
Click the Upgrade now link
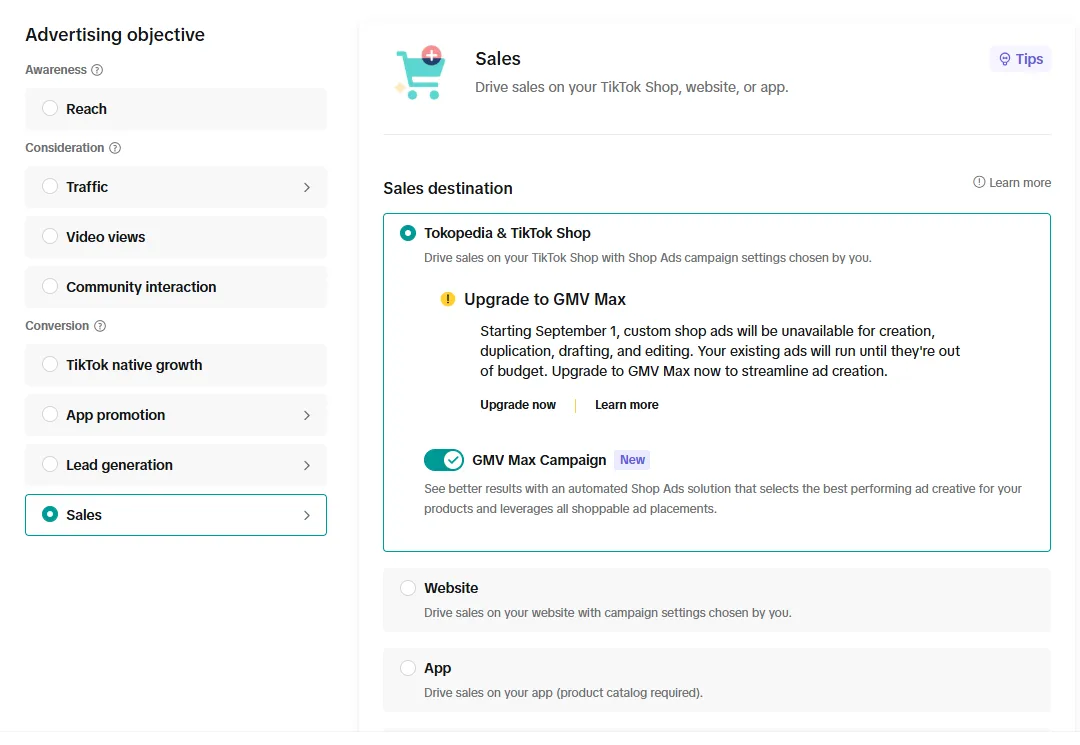click(518, 405)
